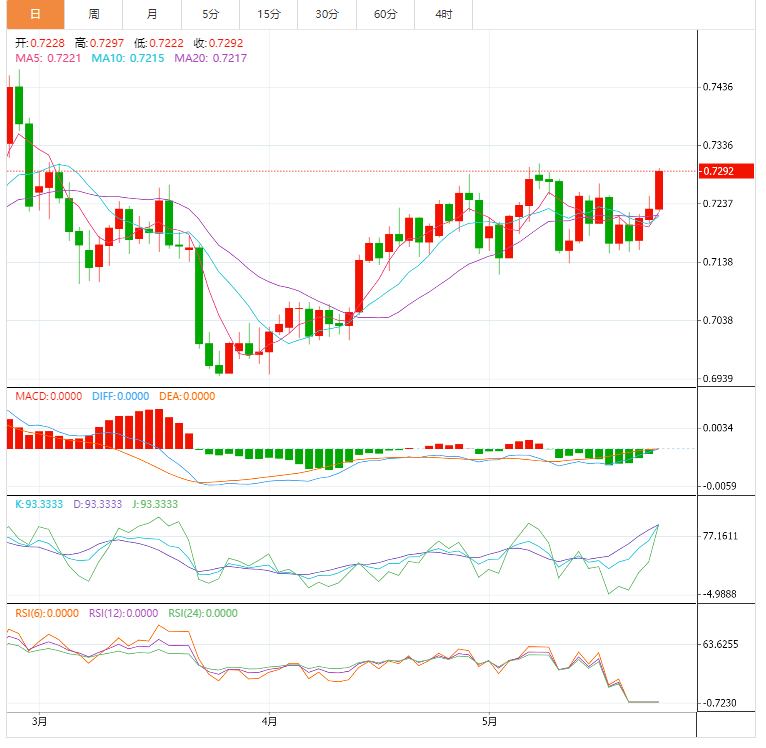
Task: Click the 0.7038 price axis label
Action: [x=718, y=320]
